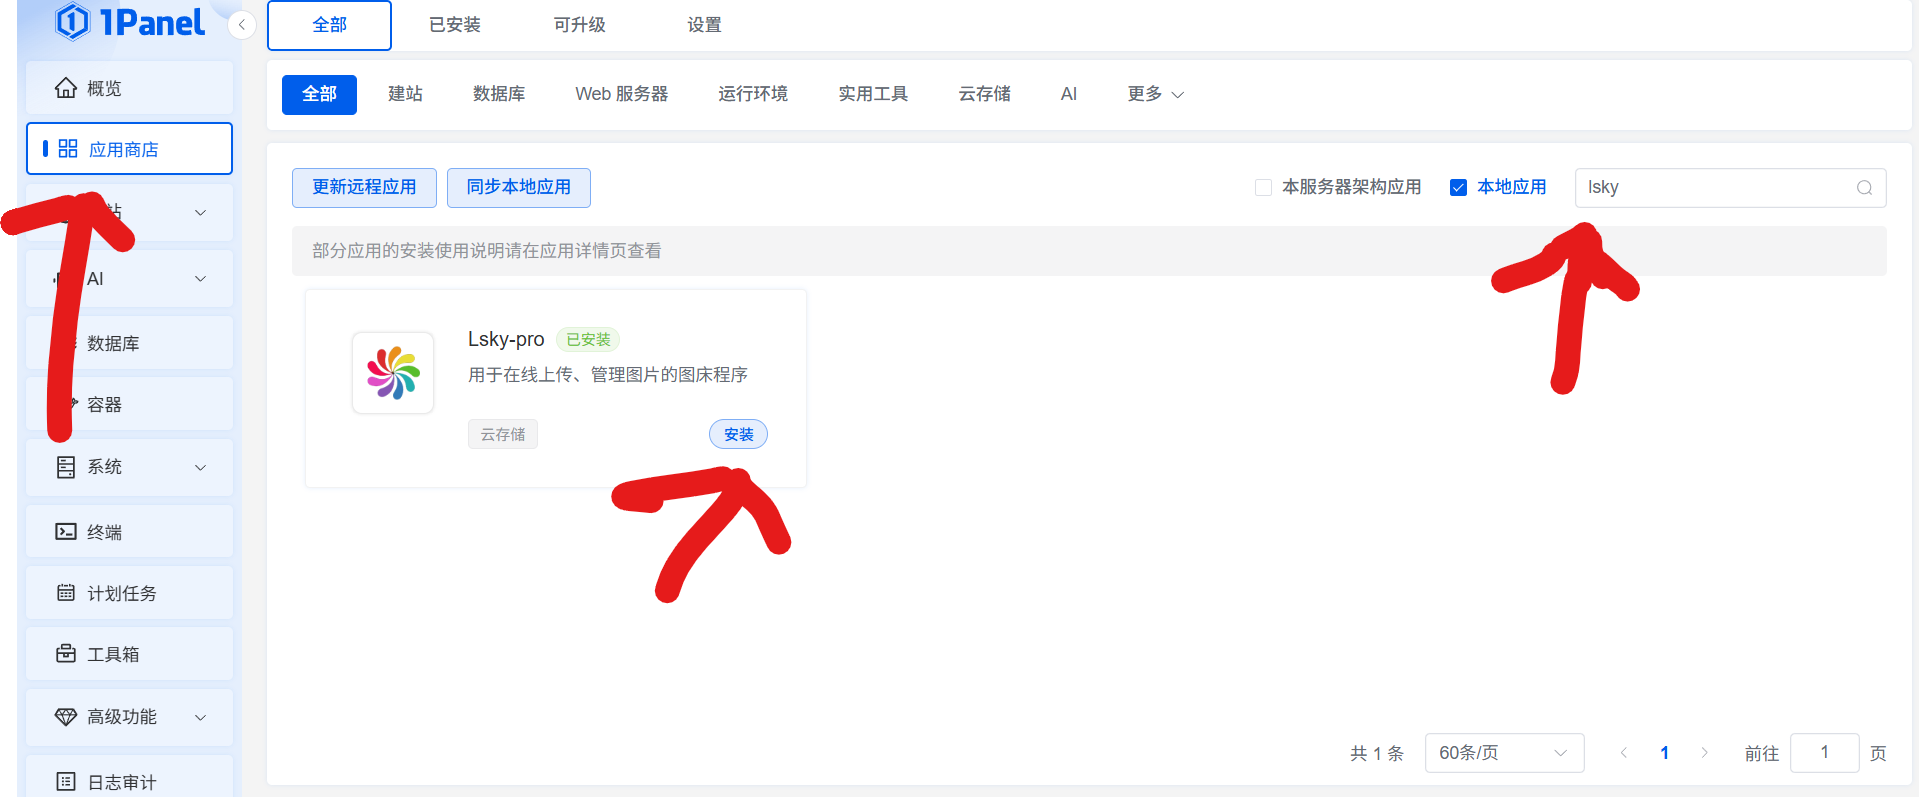Collapse the sidebar with the arrow button
Screen dimensions: 1919x797
242,25
